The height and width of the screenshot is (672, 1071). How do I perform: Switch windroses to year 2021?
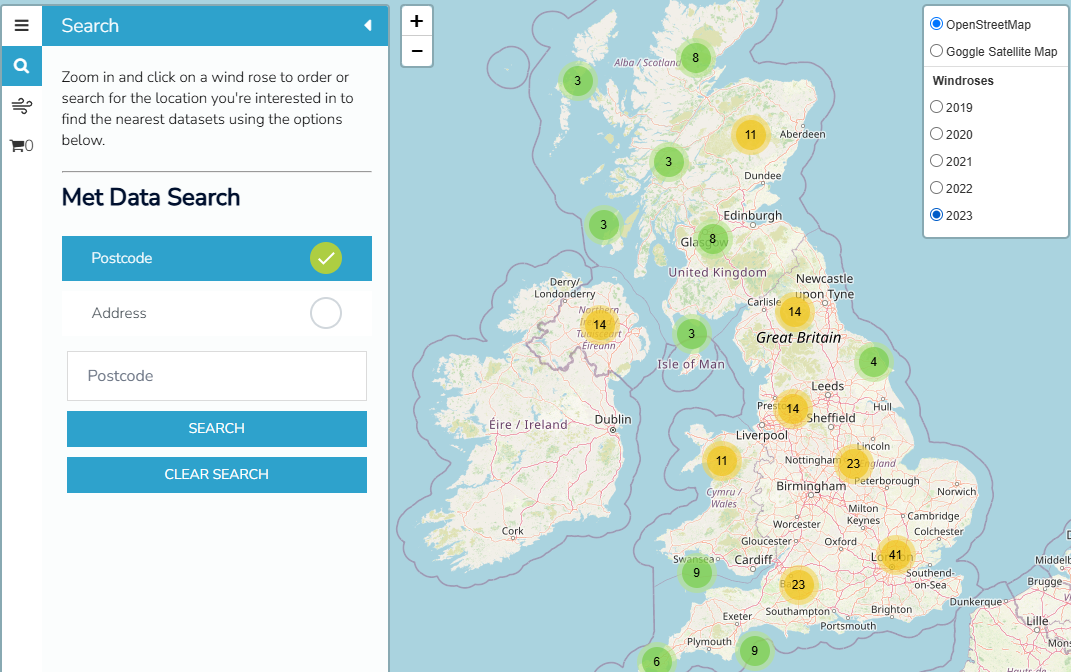[936, 160]
